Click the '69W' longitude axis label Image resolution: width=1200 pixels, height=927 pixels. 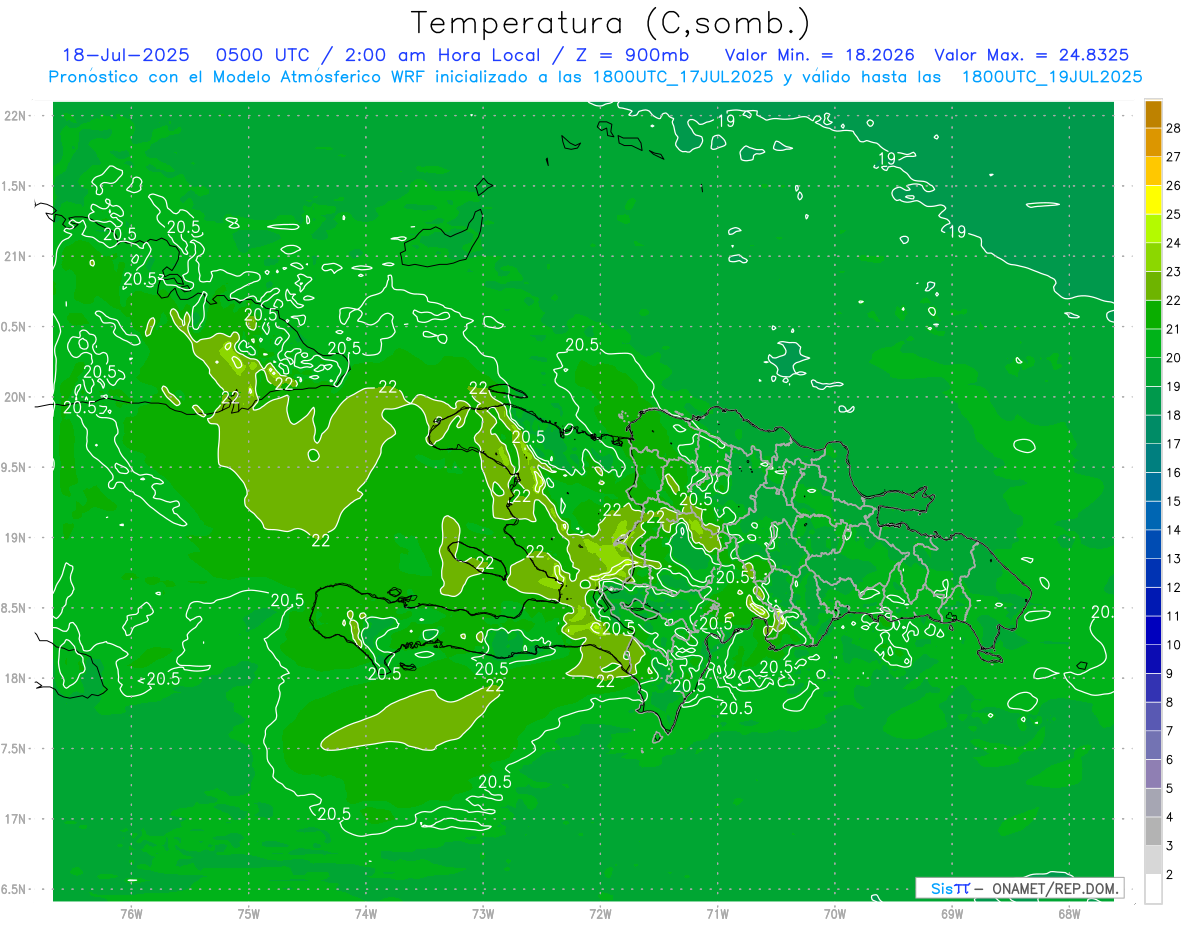click(x=952, y=913)
